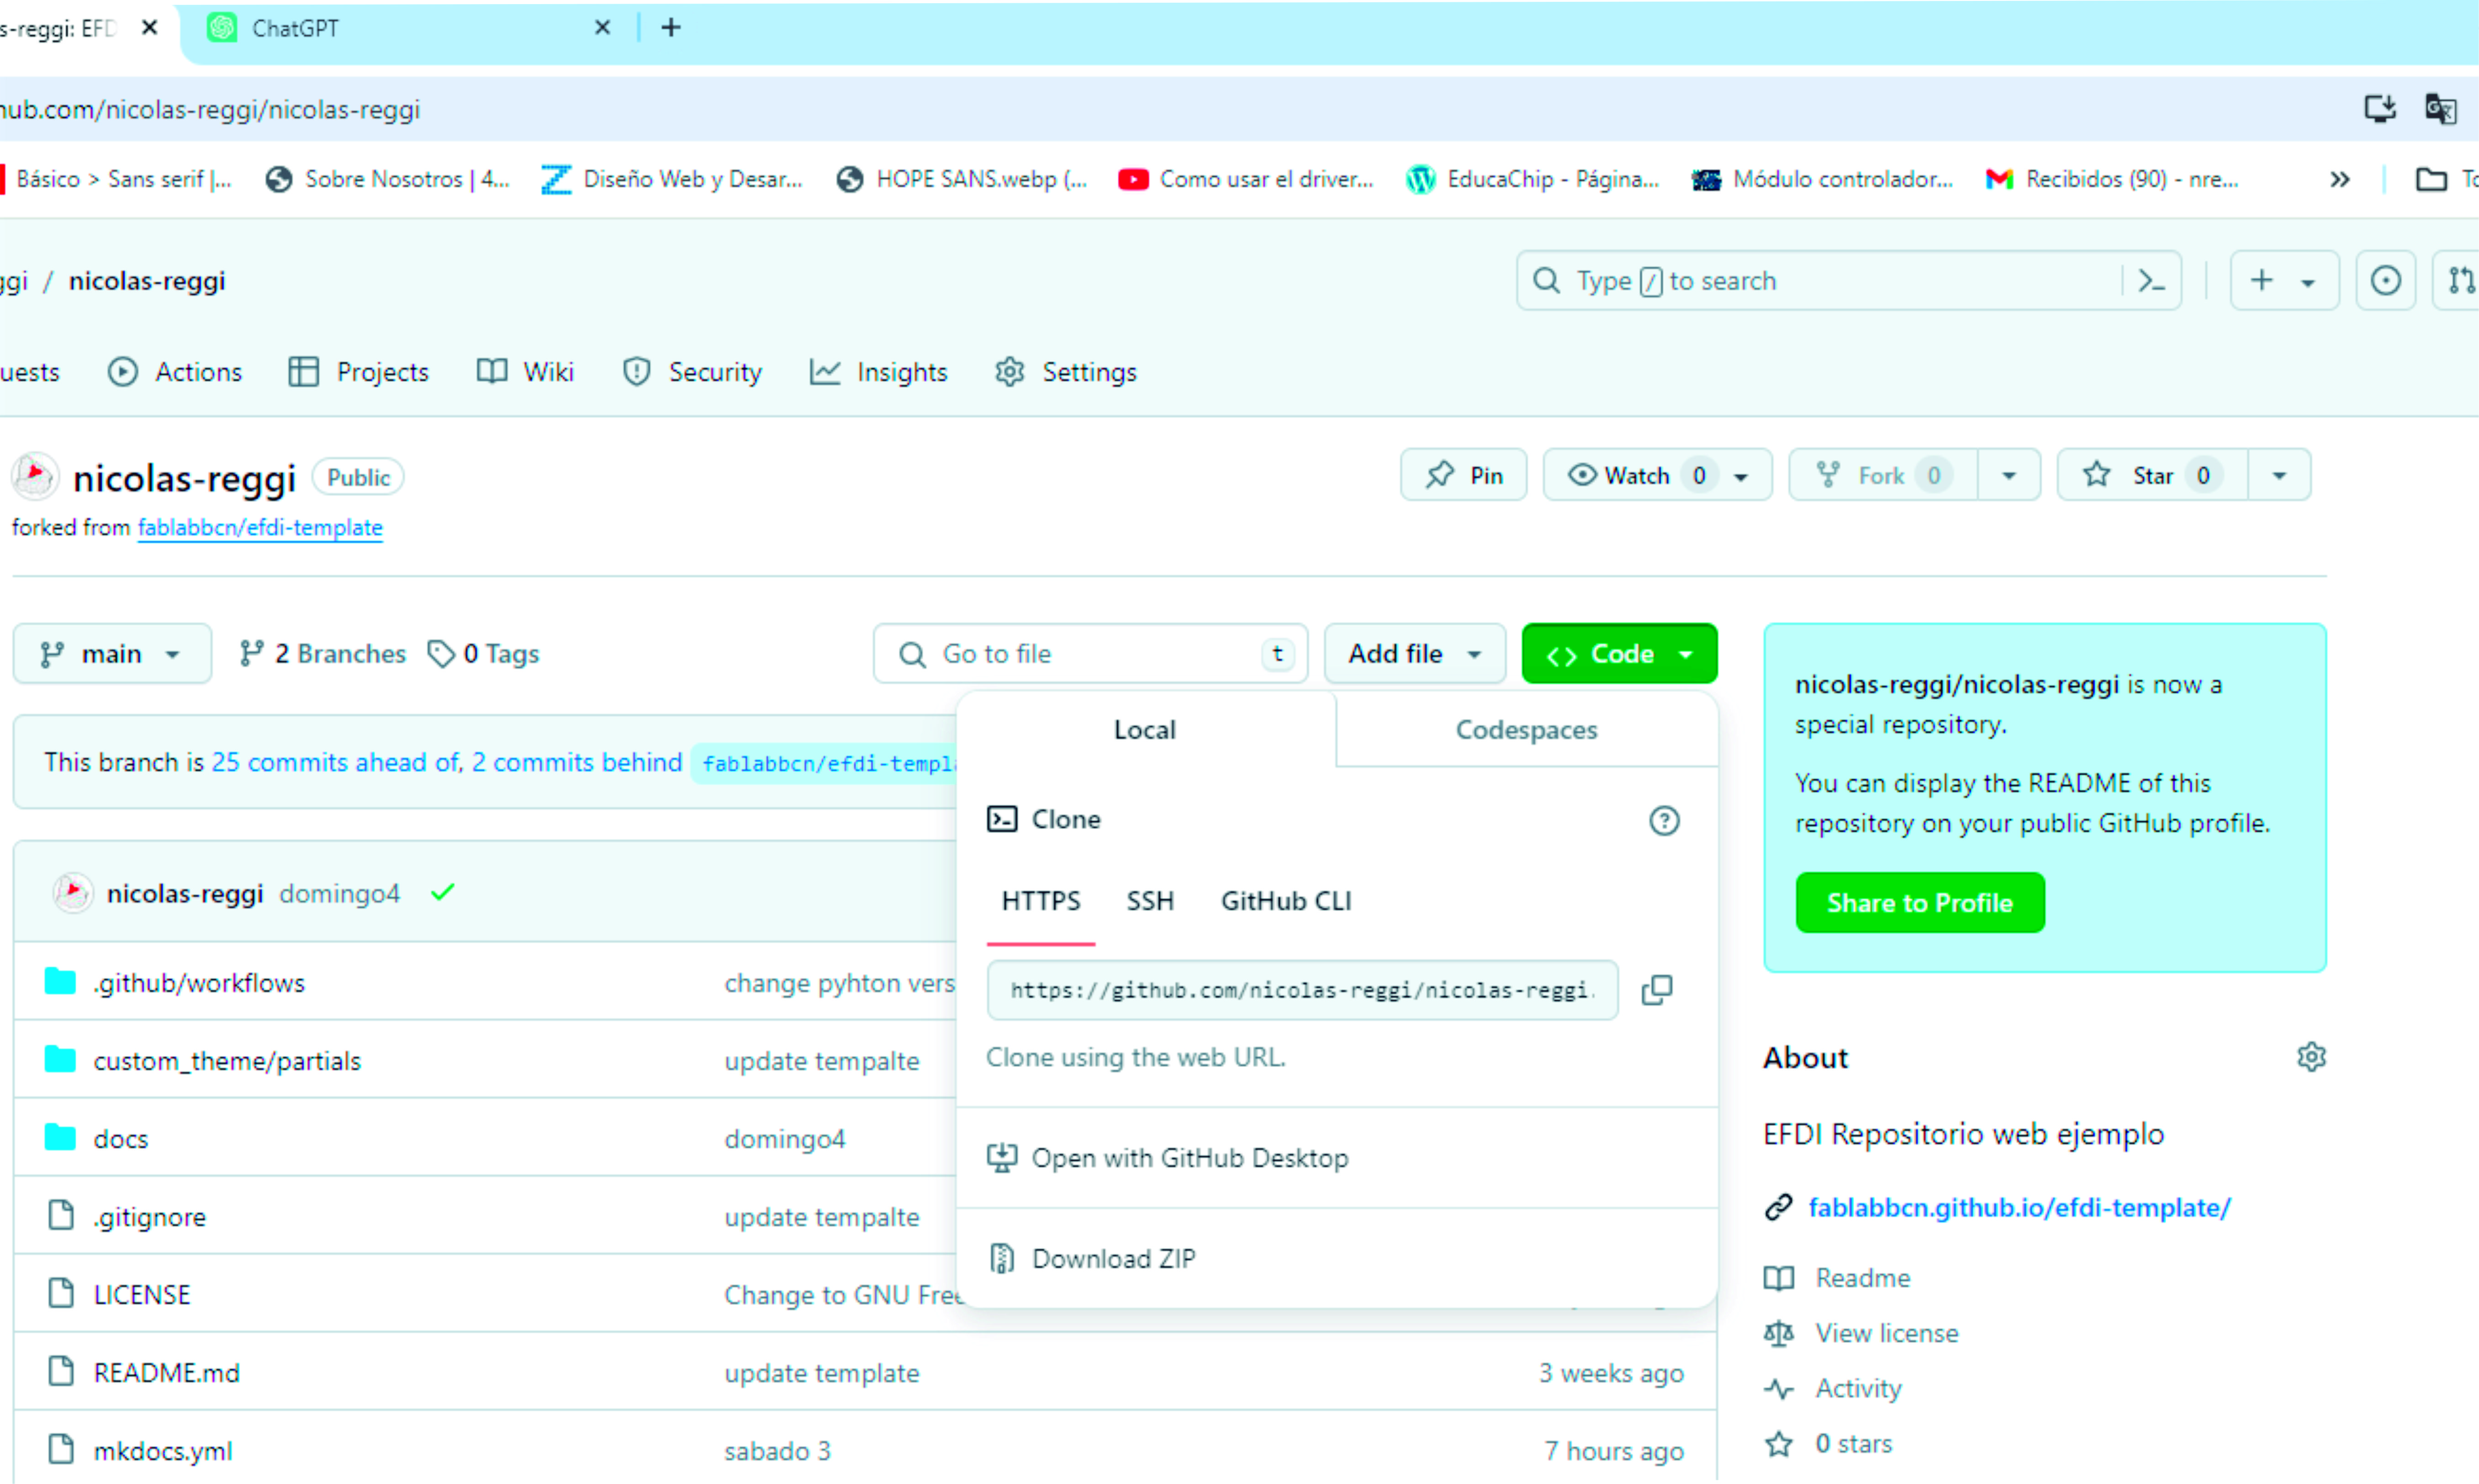Open a new browser tab

(x=671, y=28)
